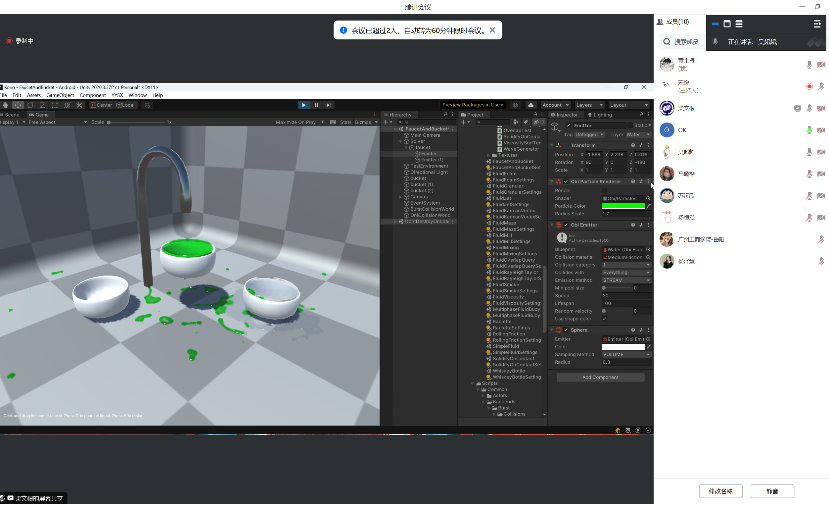Screen dimensions: 829x505
Task: Click the Particle Color eyedropper icon
Action: [x=648, y=206]
